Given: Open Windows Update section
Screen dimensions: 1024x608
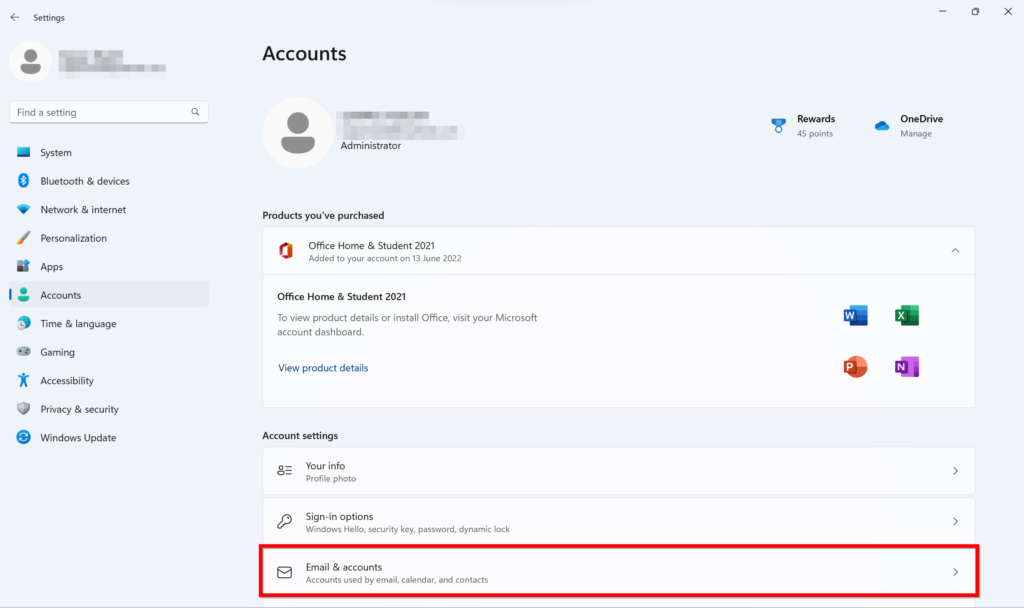Looking at the screenshot, I should pyautogui.click(x=78, y=438).
